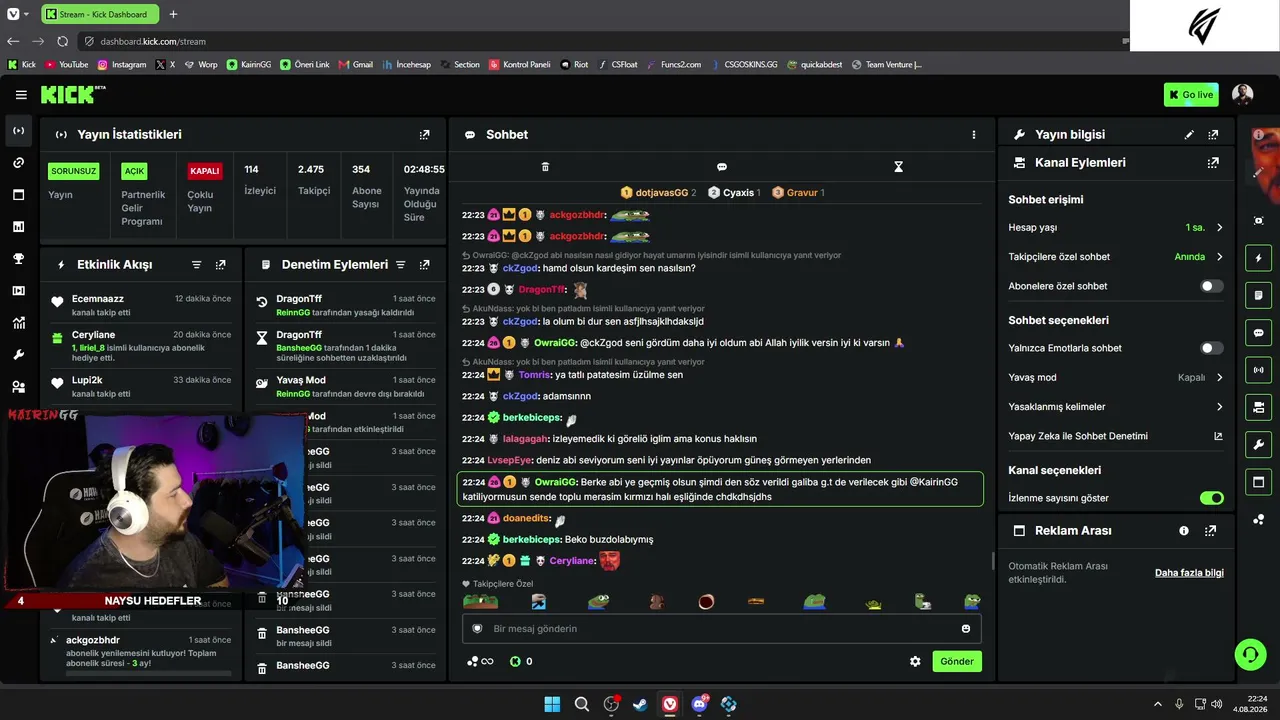Open the bar chart icon in left sidebar
This screenshot has height=720, width=1280.
[19, 227]
